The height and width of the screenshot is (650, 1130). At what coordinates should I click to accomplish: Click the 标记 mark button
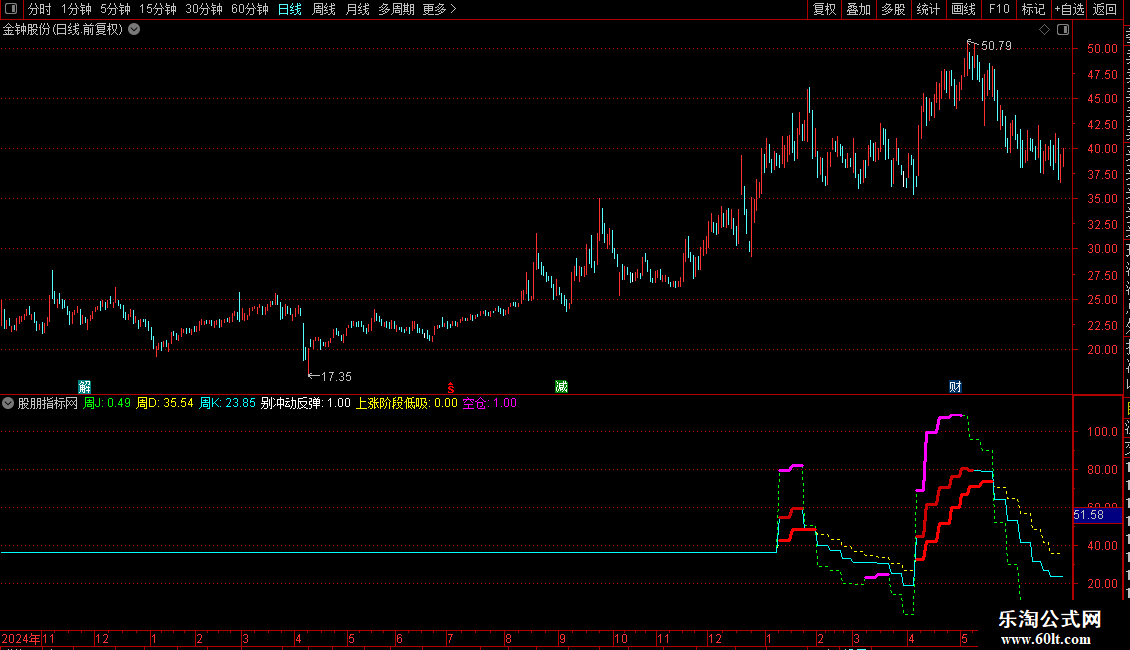[x=1033, y=9]
